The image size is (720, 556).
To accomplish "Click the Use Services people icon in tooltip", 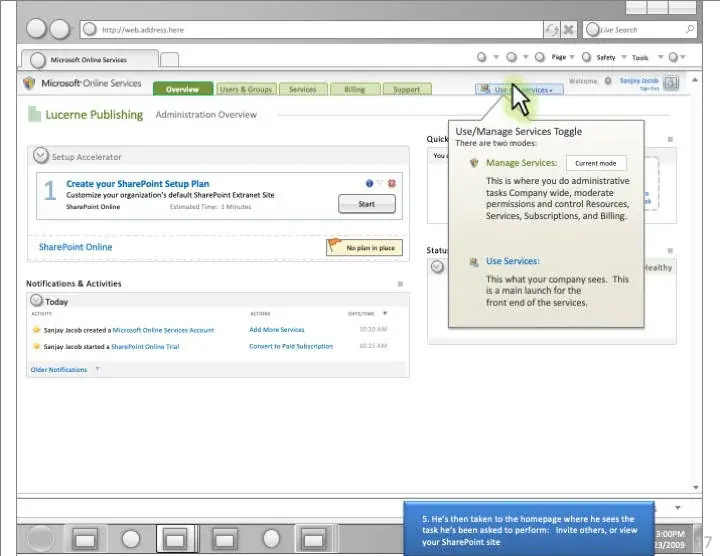I will point(474,262).
